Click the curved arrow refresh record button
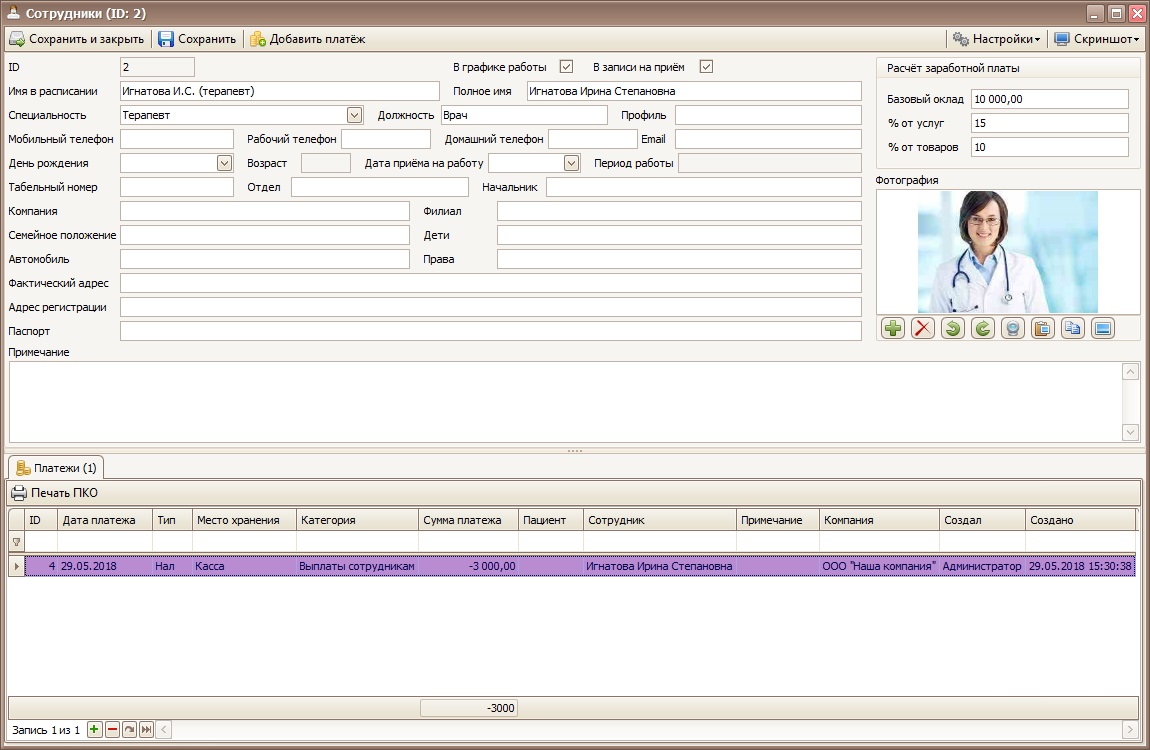1150x750 pixels. pyautogui.click(x=130, y=729)
